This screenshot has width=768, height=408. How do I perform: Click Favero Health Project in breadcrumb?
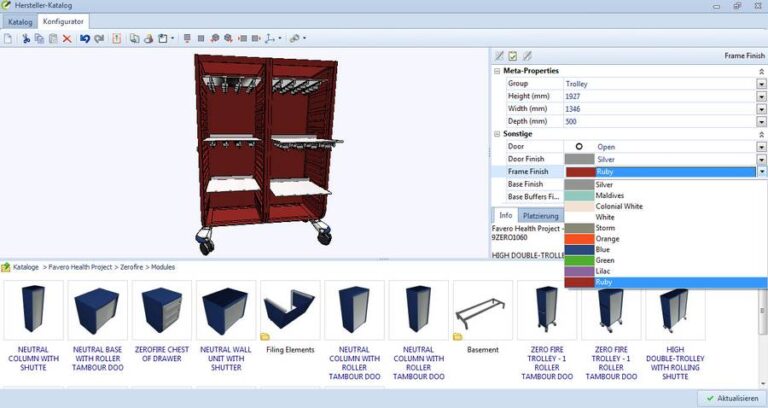(x=80, y=267)
